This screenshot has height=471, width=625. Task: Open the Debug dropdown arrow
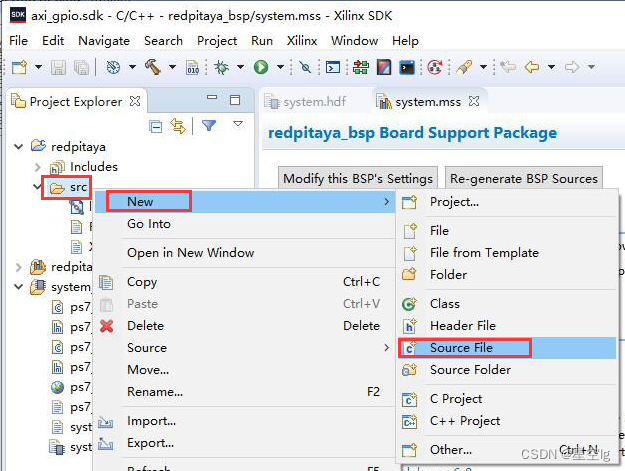[240, 67]
